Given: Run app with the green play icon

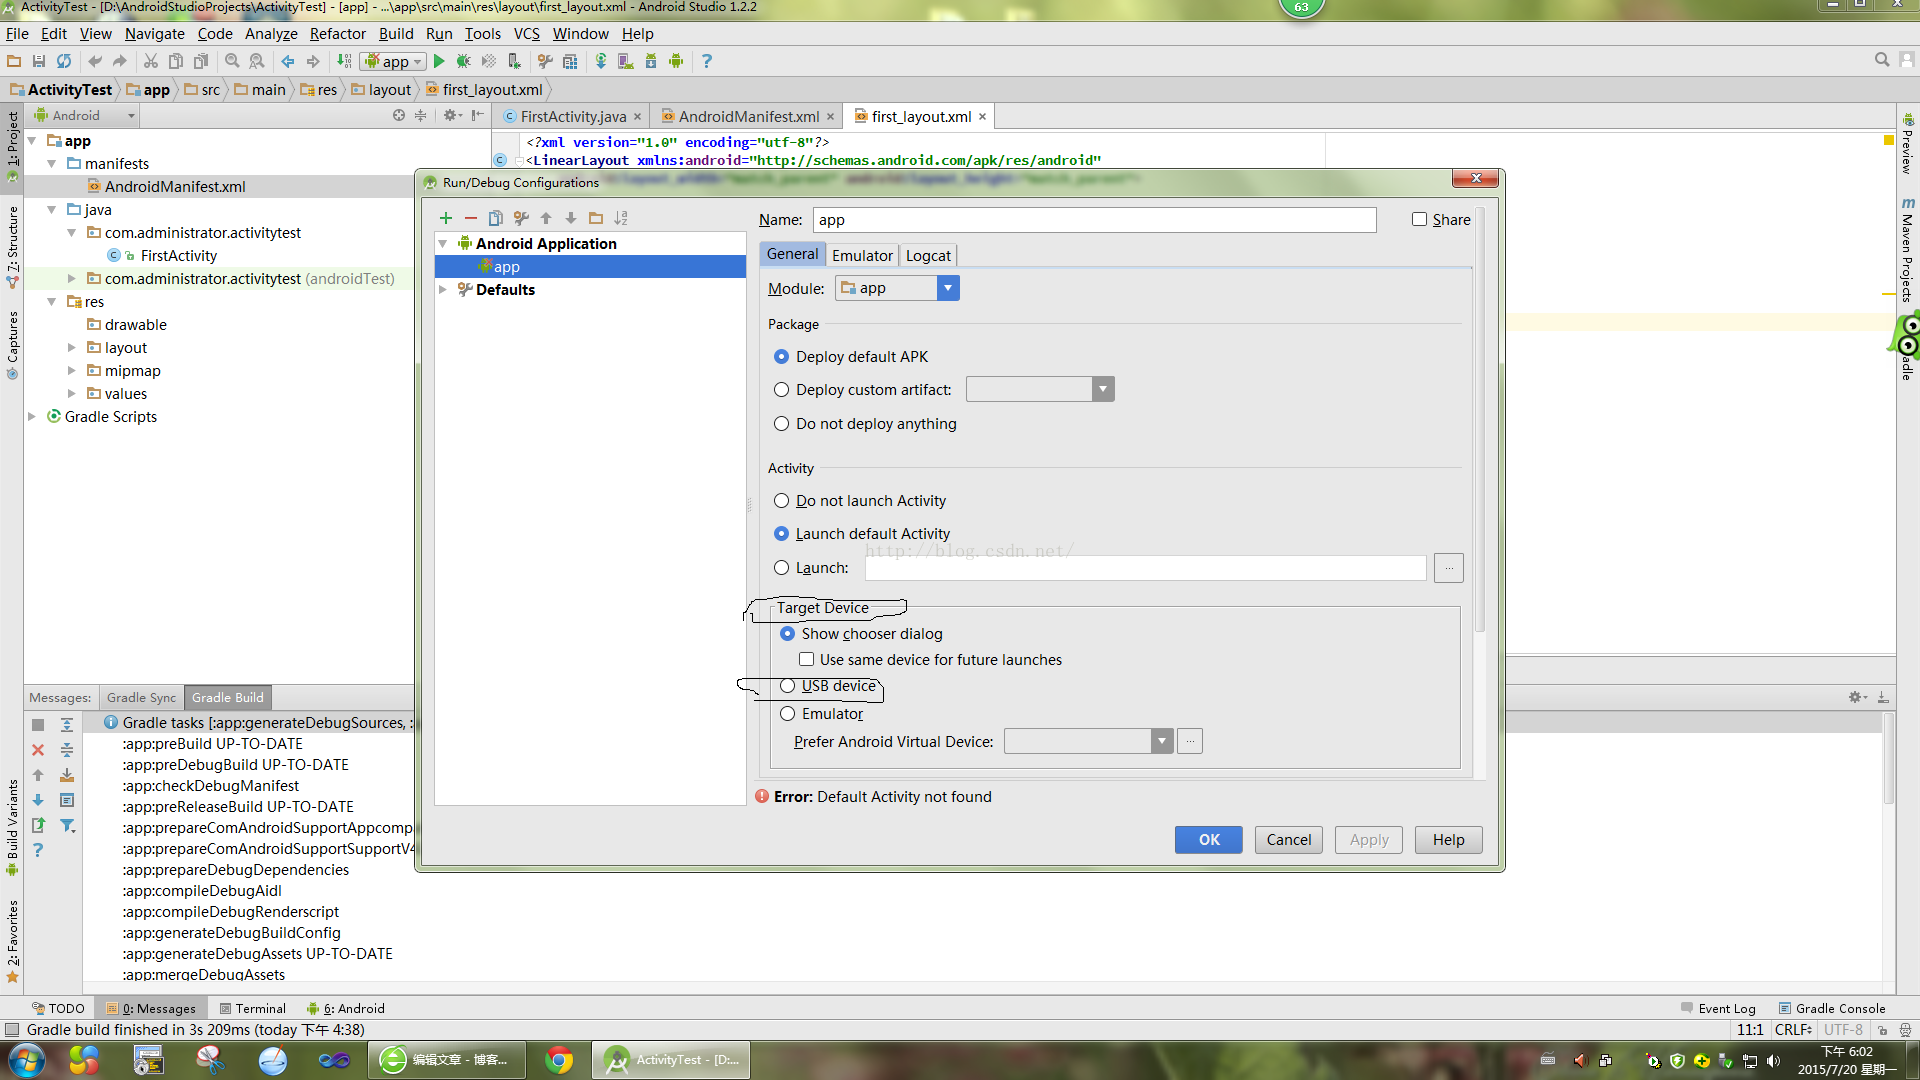Looking at the screenshot, I should pyautogui.click(x=439, y=61).
